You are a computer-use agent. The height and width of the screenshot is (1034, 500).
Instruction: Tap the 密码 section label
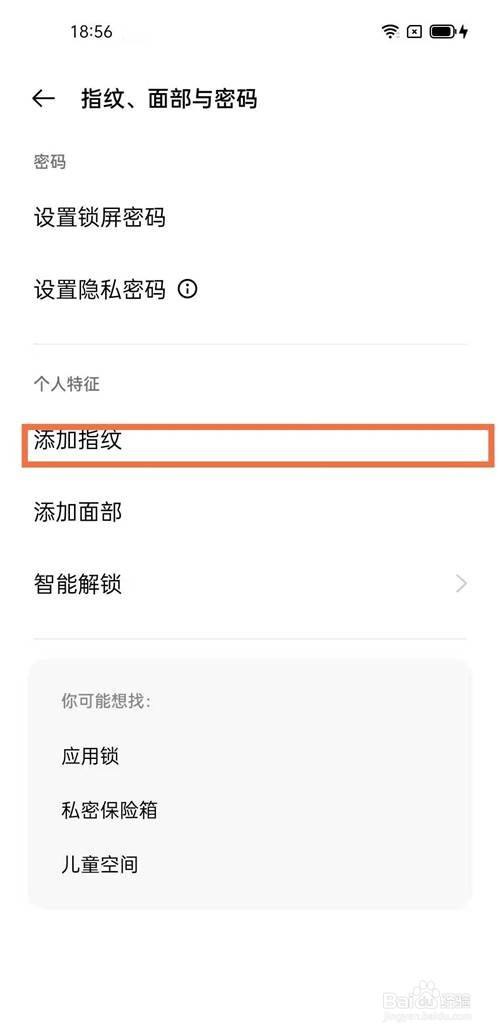tap(49, 162)
